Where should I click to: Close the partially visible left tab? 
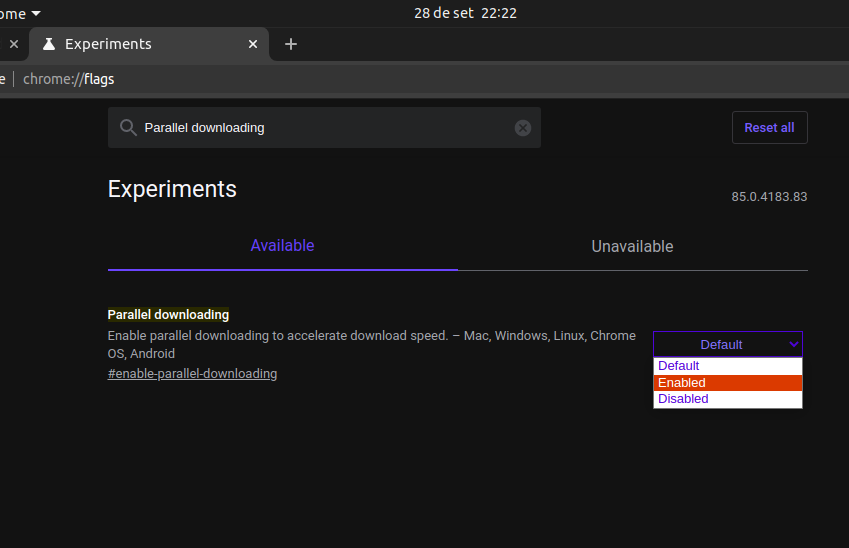[14, 44]
